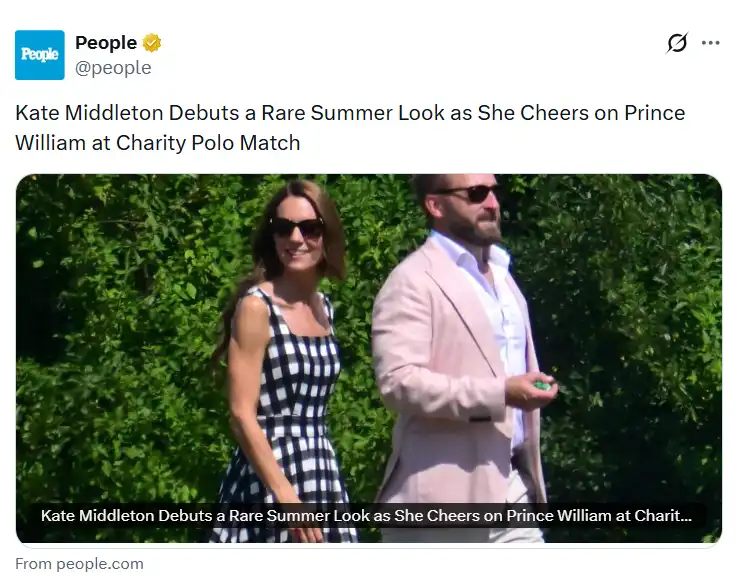This screenshot has width=737, height=576.
Task: Click 'Charity Polo Match' in the post text
Action: click(208, 143)
